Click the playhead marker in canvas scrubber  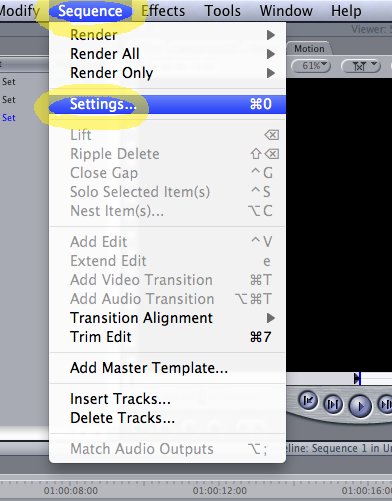(357, 378)
